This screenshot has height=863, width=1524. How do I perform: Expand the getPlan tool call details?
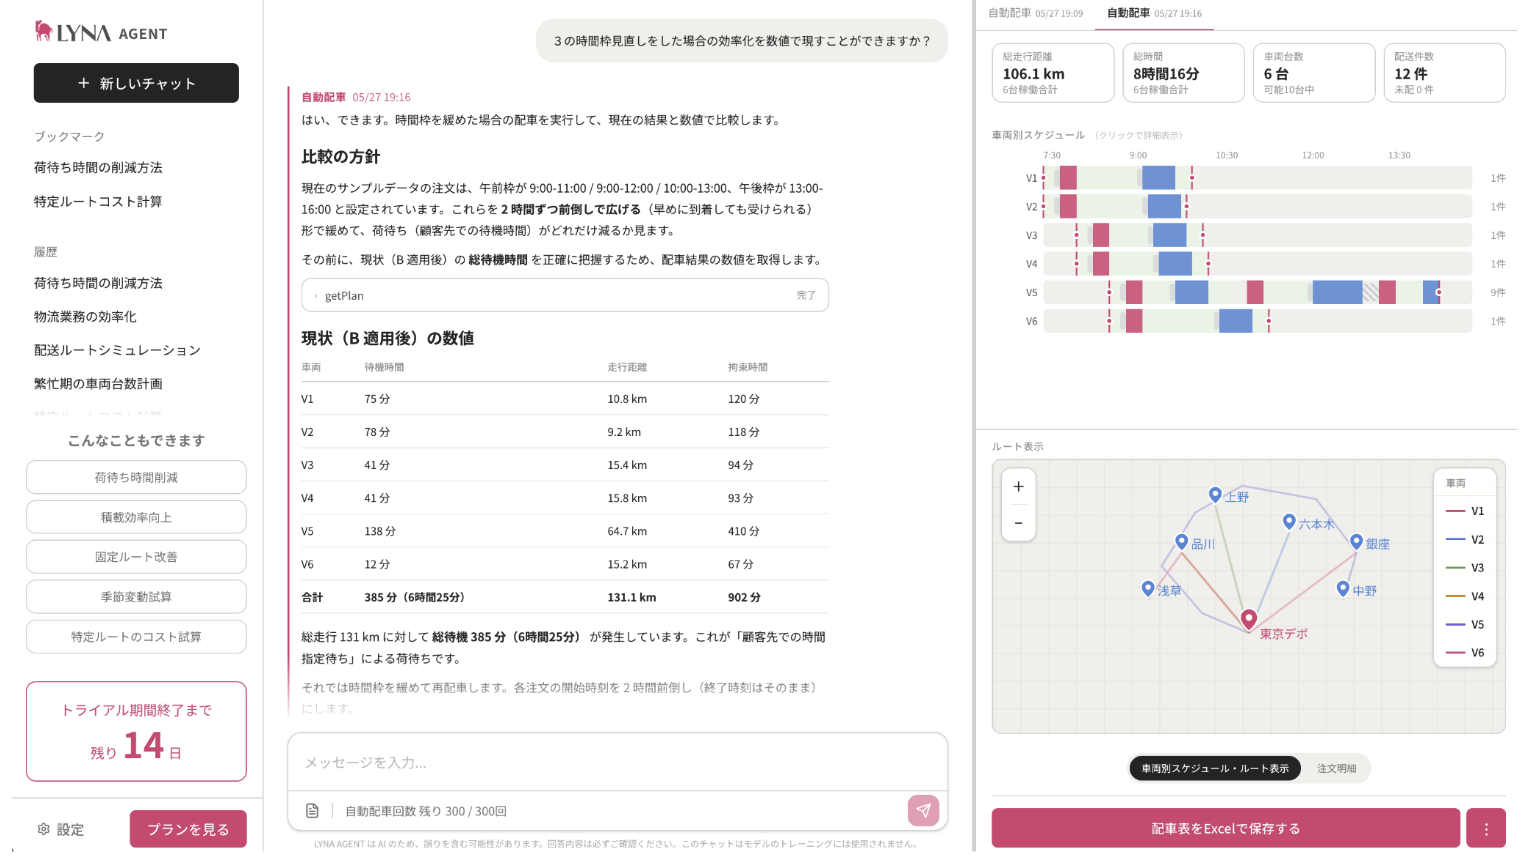point(565,295)
